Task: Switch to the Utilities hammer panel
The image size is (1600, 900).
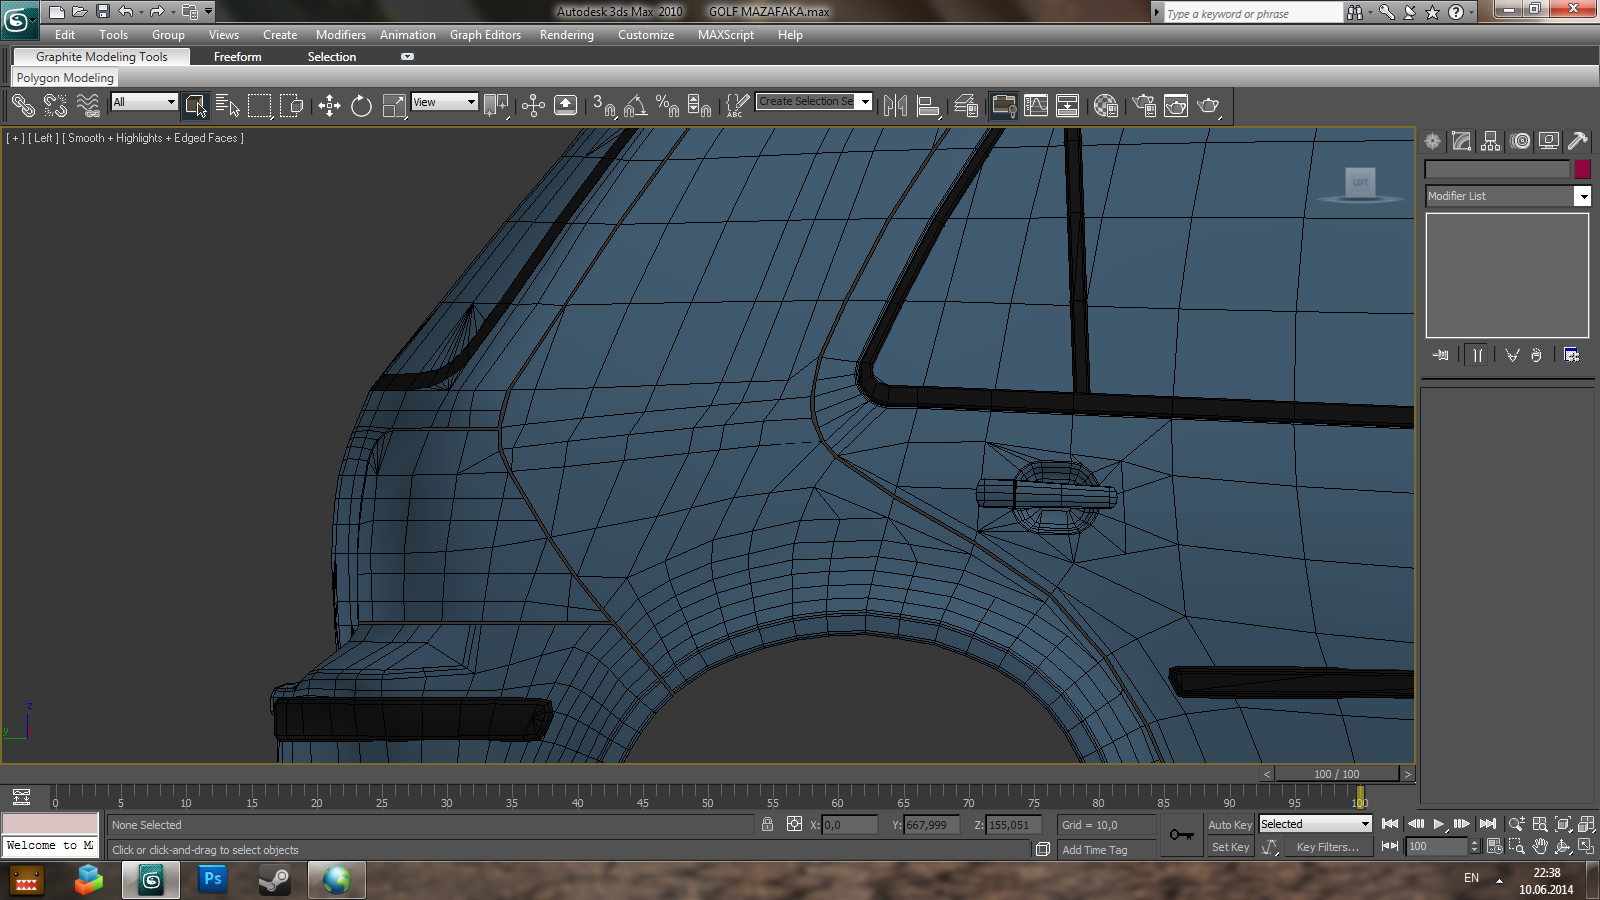Action: pos(1578,142)
